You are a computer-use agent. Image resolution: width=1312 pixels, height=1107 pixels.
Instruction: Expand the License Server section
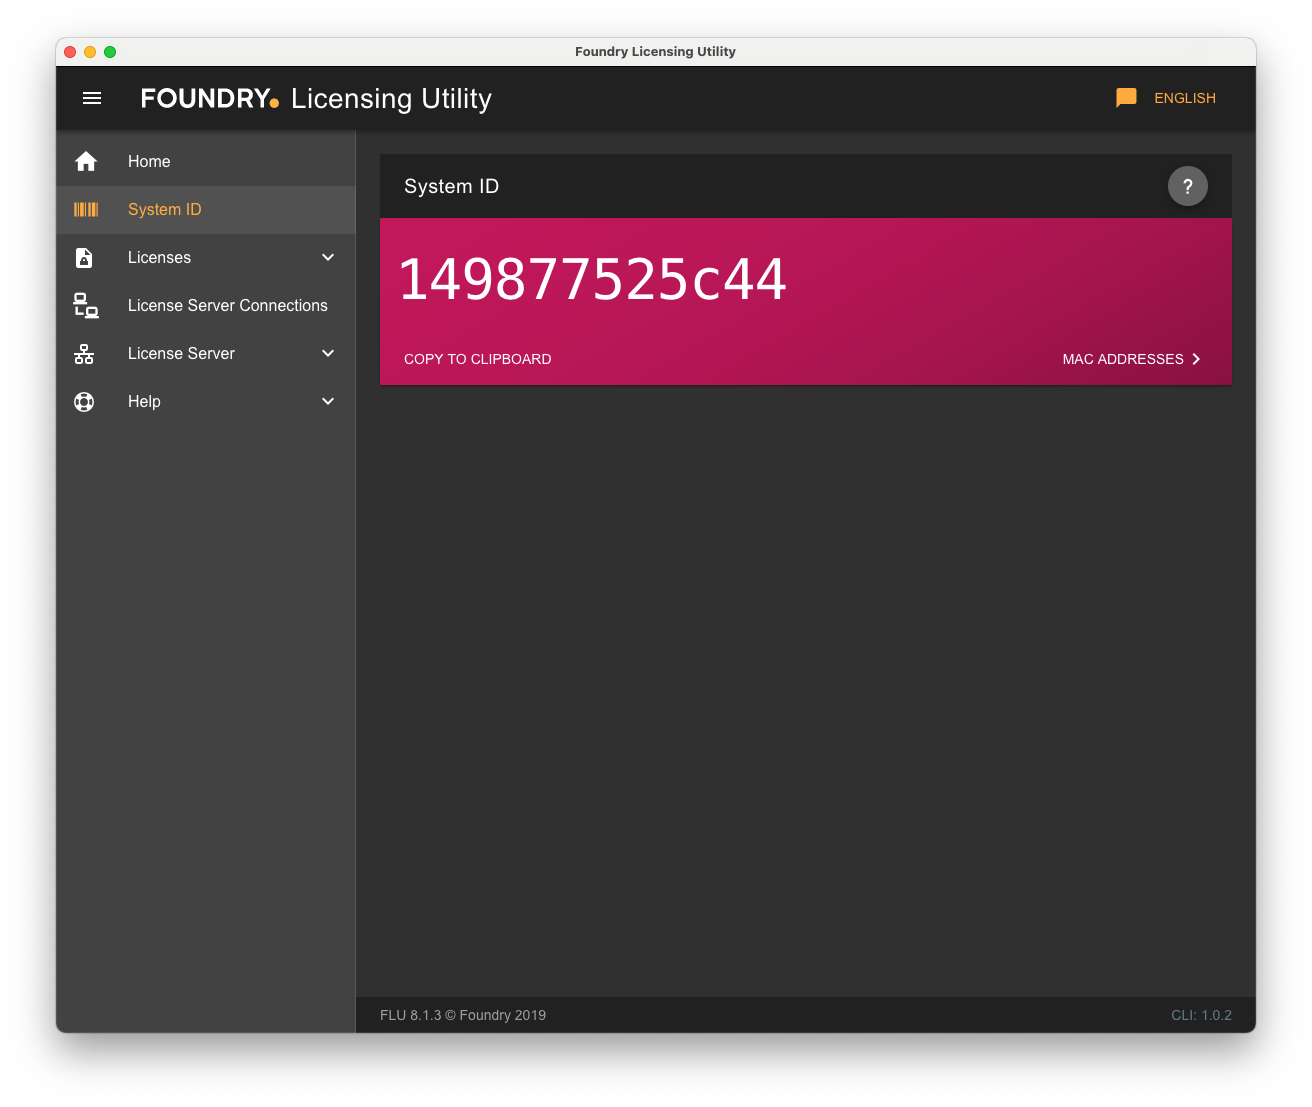[328, 353]
